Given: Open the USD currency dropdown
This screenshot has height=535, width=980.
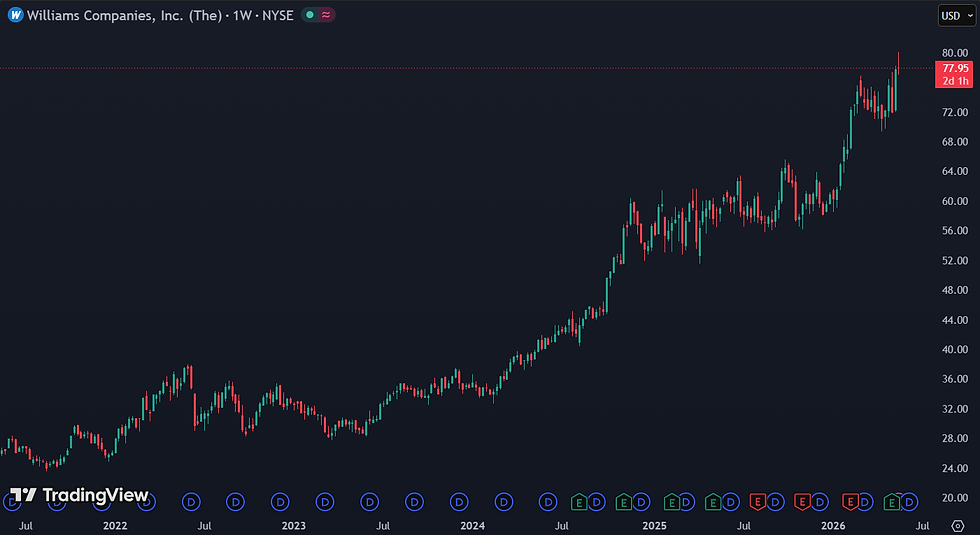Looking at the screenshot, I should tap(956, 16).
